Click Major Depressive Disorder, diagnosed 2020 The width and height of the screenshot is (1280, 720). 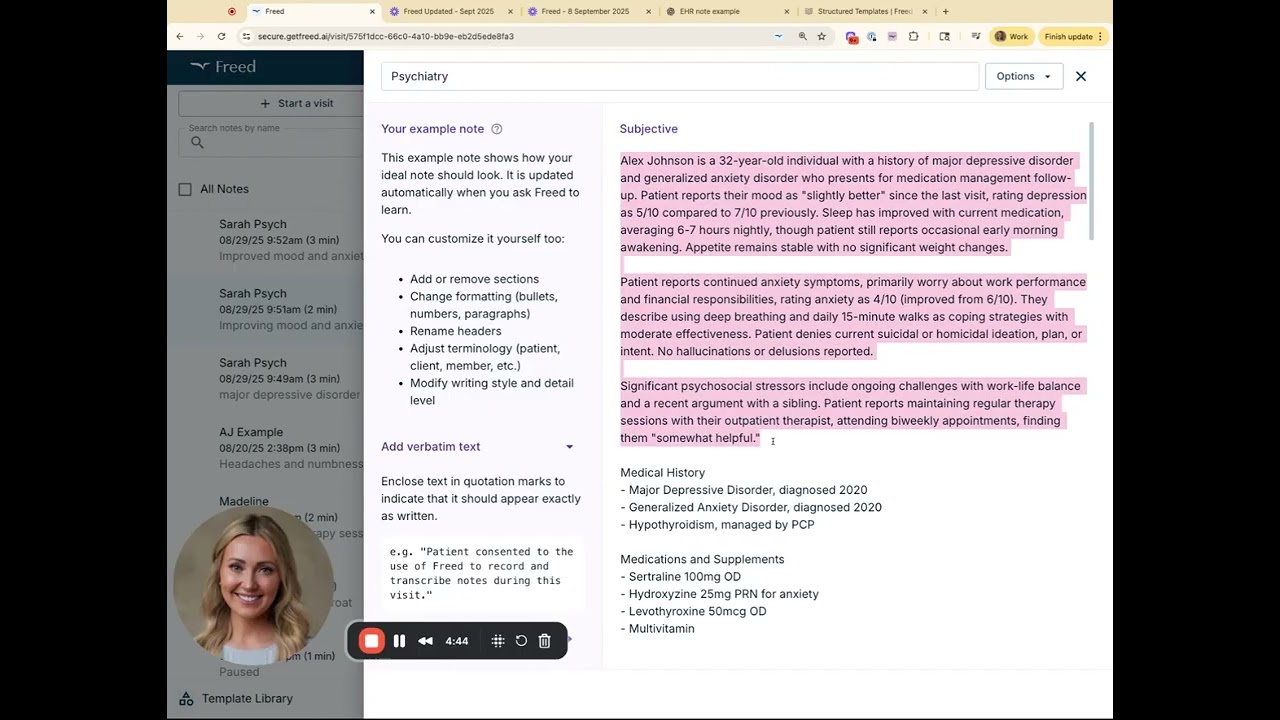pos(743,490)
